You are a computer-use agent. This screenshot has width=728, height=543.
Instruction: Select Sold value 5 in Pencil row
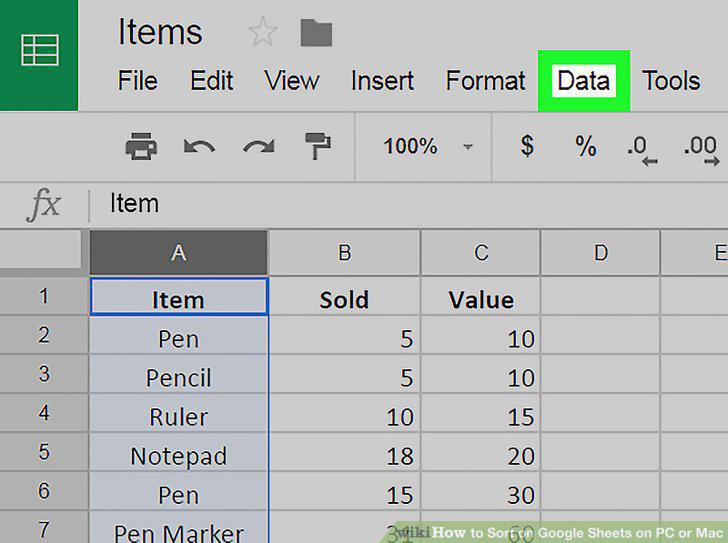(x=344, y=375)
